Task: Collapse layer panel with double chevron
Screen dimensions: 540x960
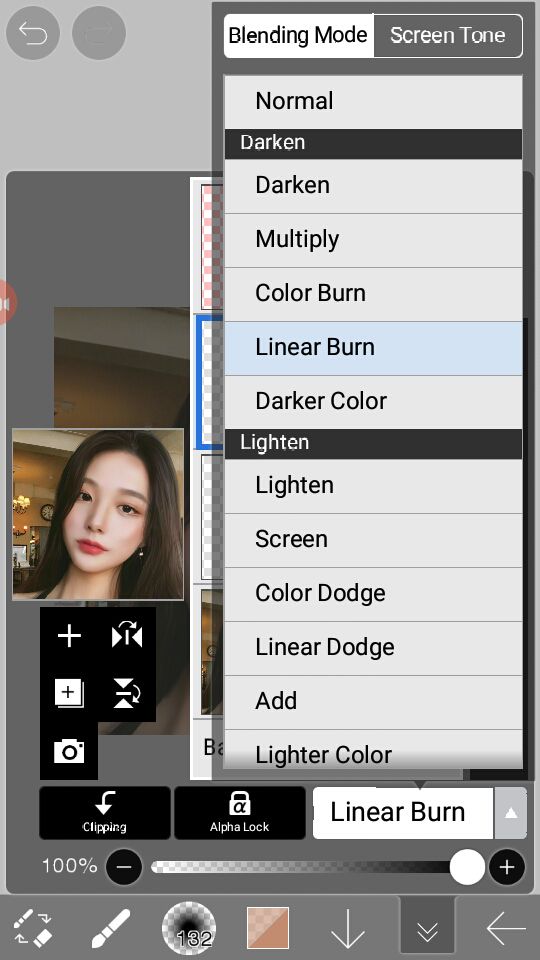Action: [x=427, y=929]
